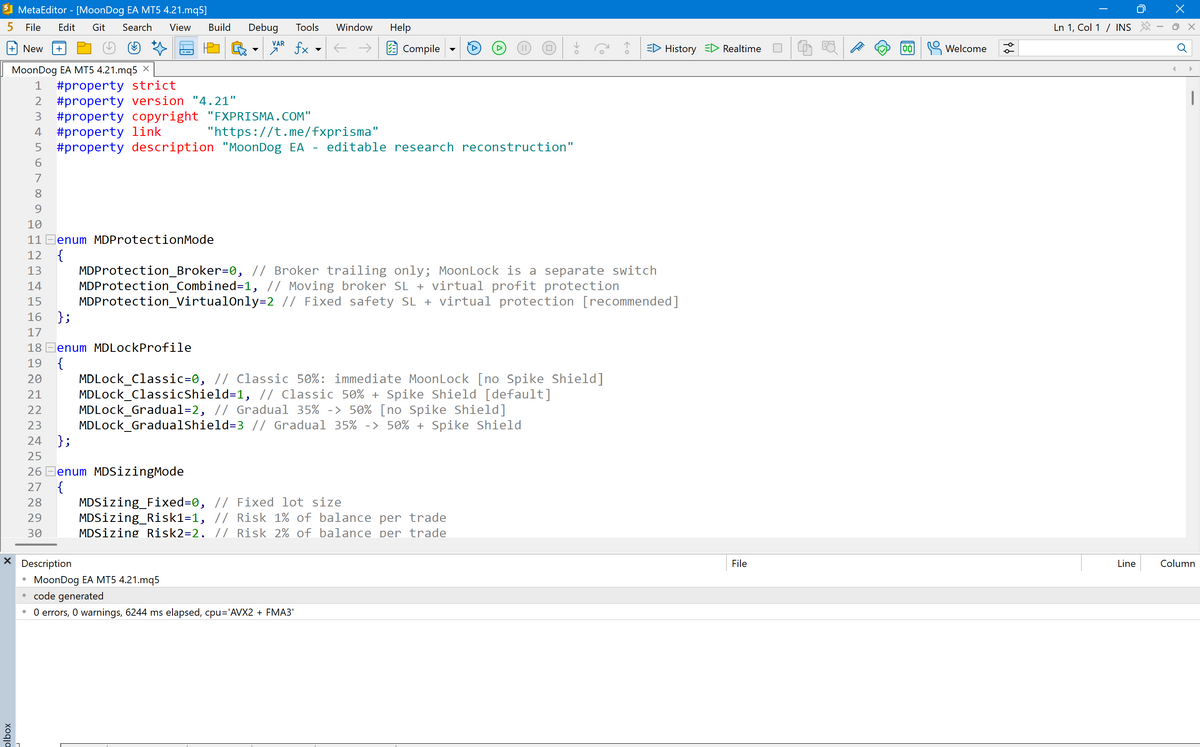Image resolution: width=1200 pixels, height=747 pixels.
Task: Click the fx functions list icon
Action: click(303, 48)
